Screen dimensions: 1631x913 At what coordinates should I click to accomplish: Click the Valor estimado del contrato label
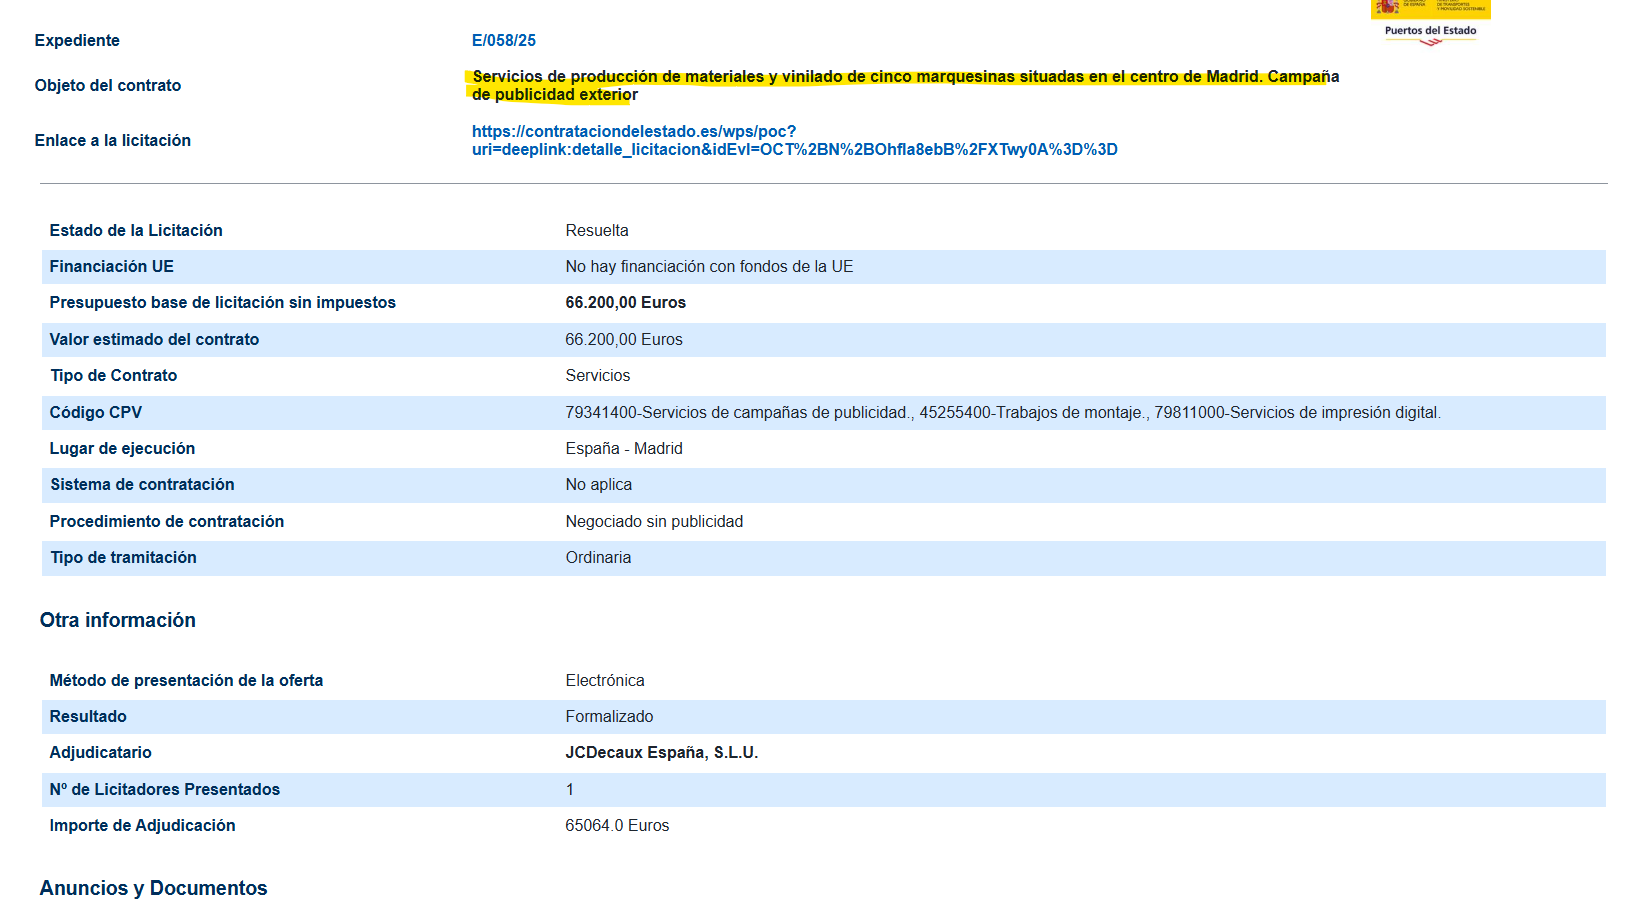(154, 340)
